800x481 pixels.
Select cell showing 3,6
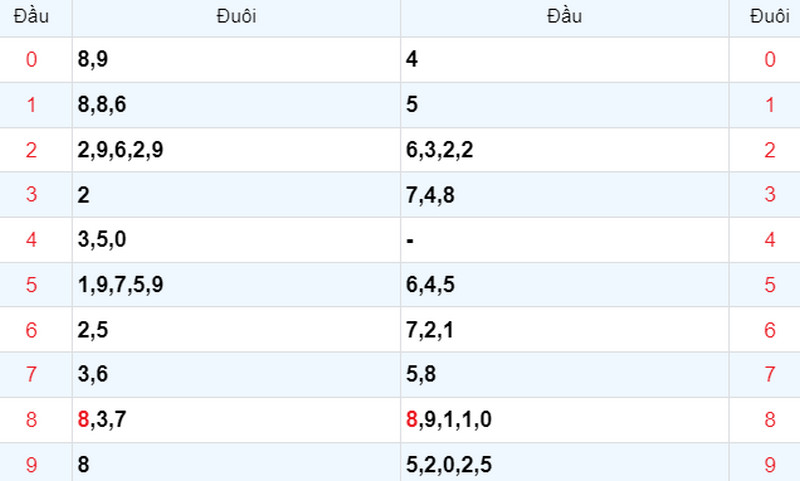click(236, 374)
